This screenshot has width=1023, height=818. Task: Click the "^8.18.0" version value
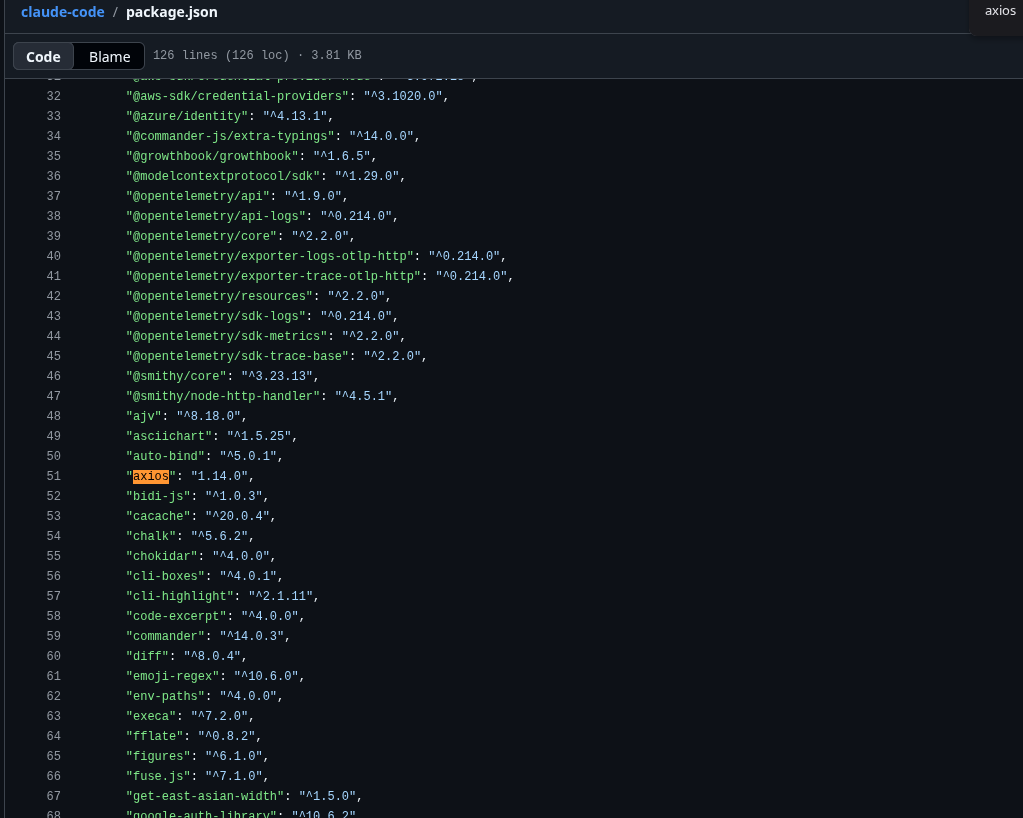coord(209,416)
